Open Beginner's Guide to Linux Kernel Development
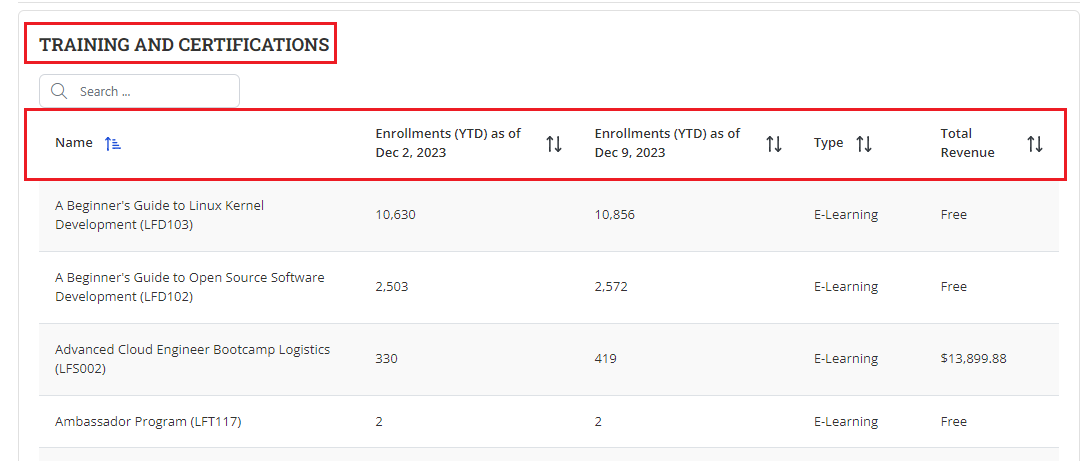1088x461 pixels. [159, 215]
